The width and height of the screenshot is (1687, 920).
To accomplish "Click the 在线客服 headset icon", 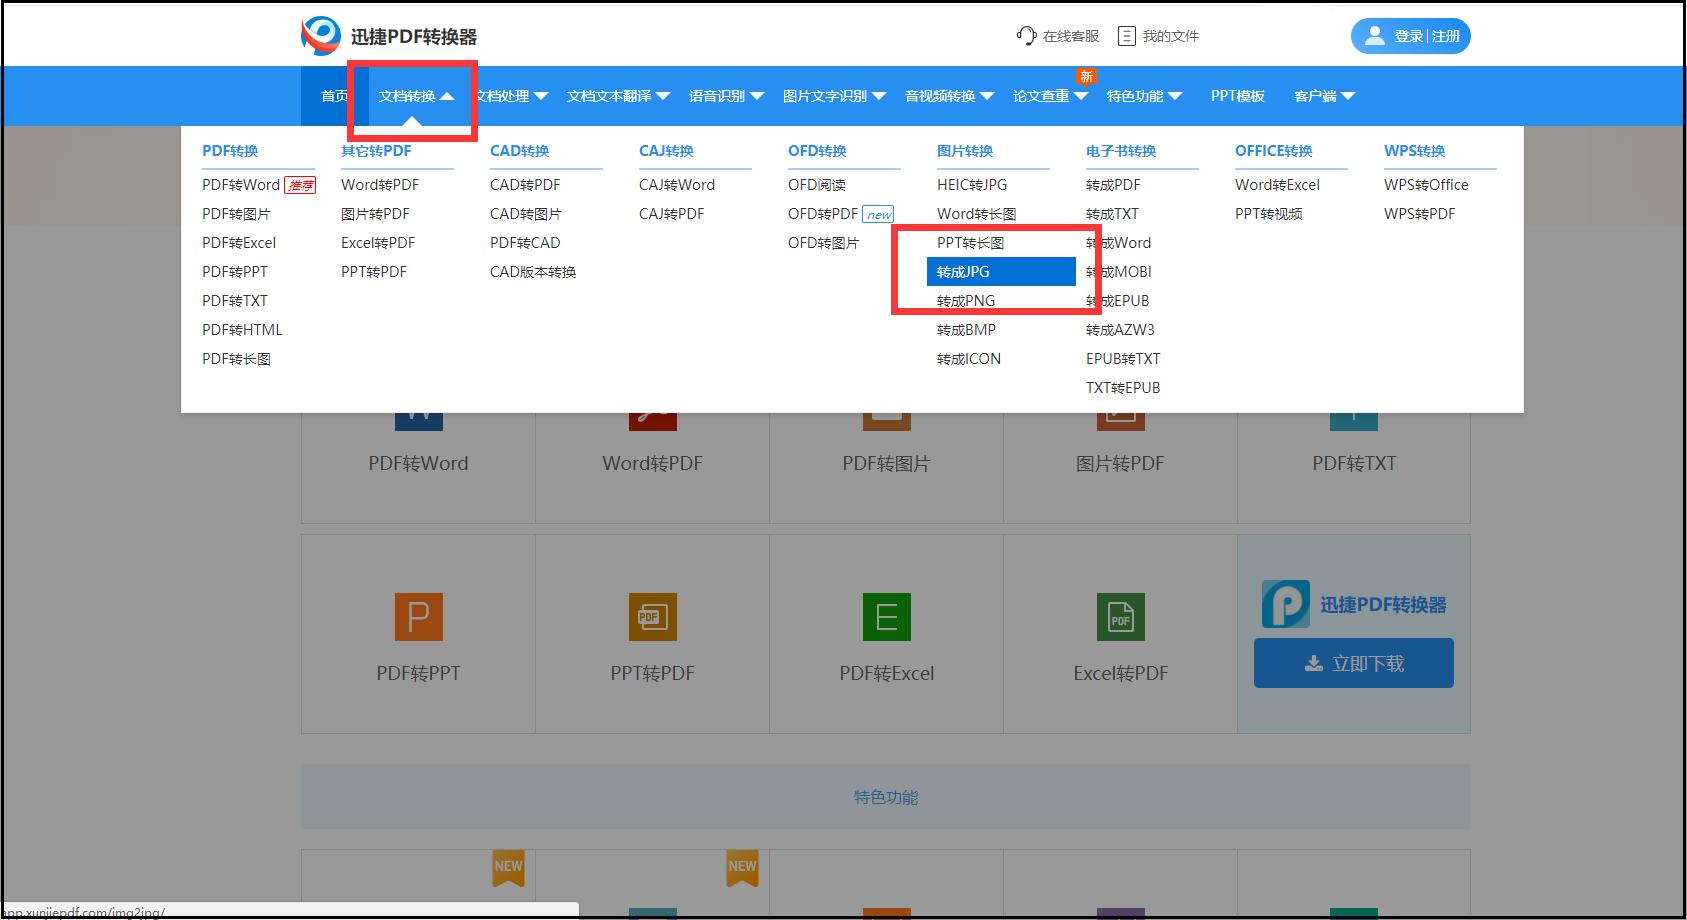I will pyautogui.click(x=1026, y=36).
